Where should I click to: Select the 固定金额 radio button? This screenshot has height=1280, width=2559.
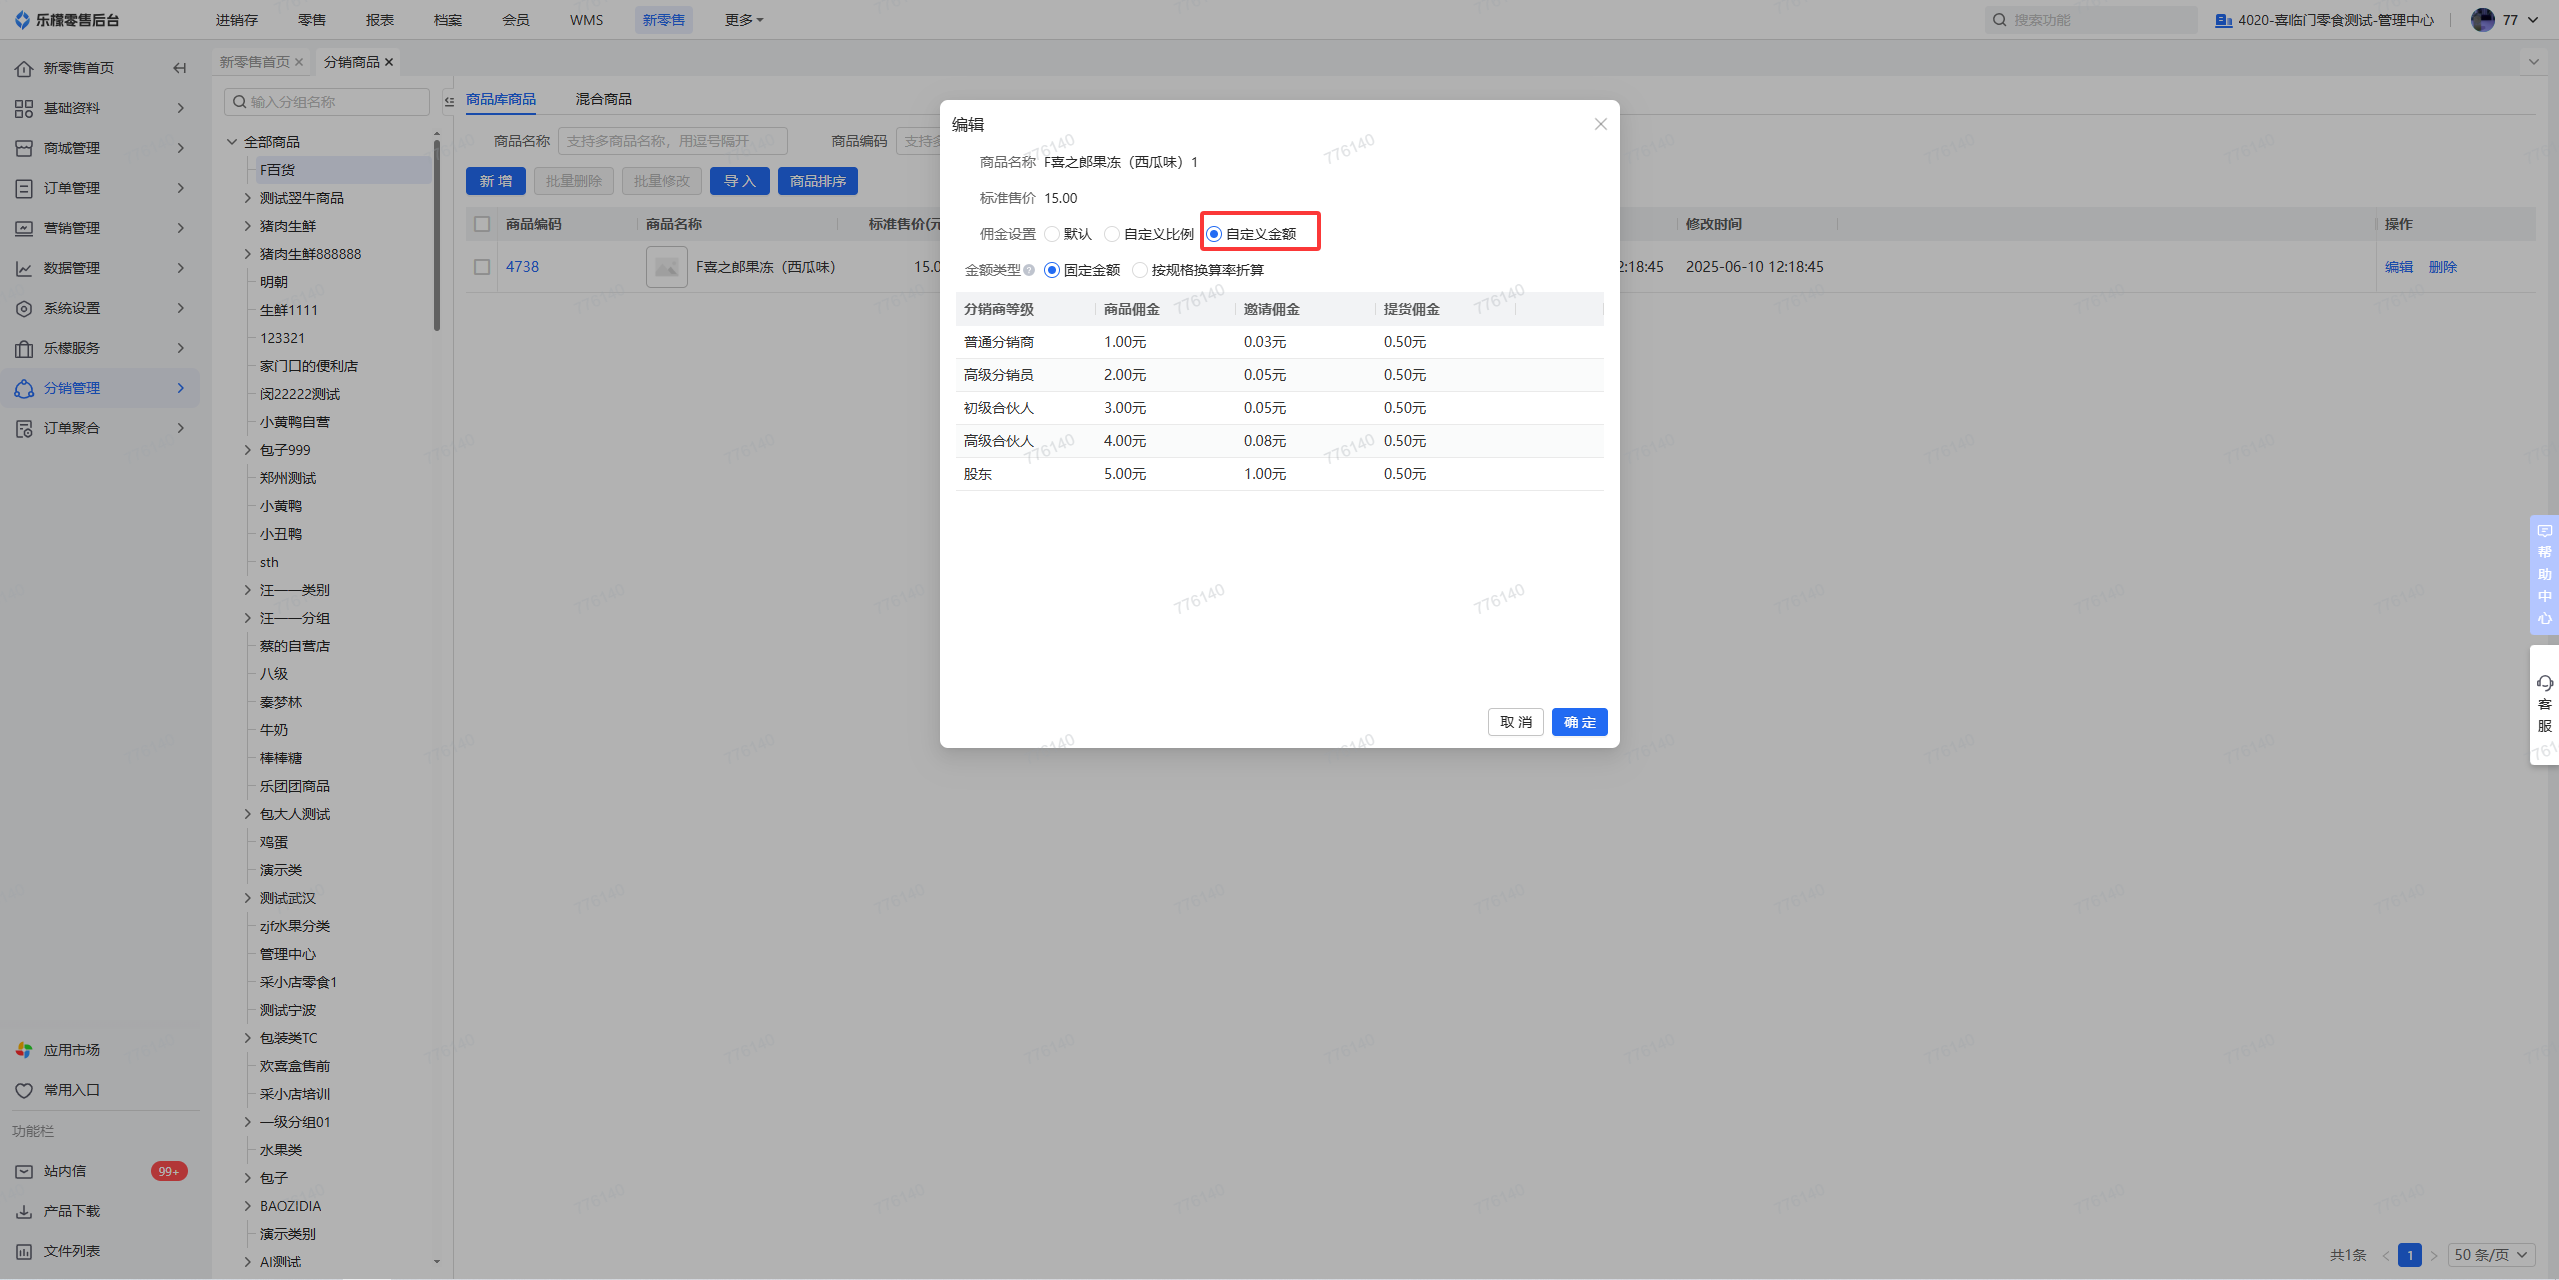pyautogui.click(x=1052, y=270)
